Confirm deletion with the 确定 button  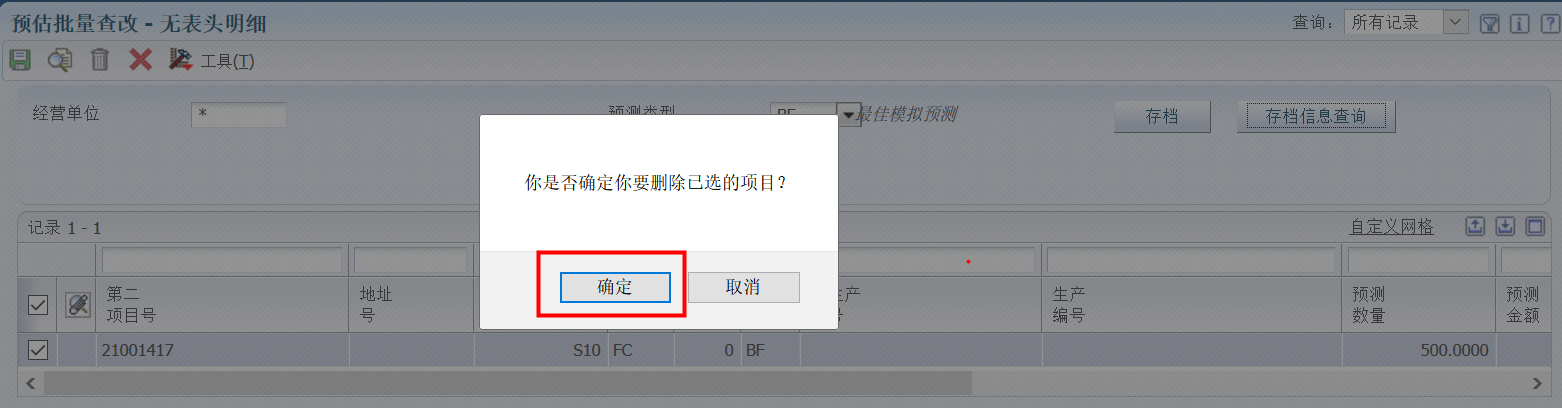[x=615, y=287]
